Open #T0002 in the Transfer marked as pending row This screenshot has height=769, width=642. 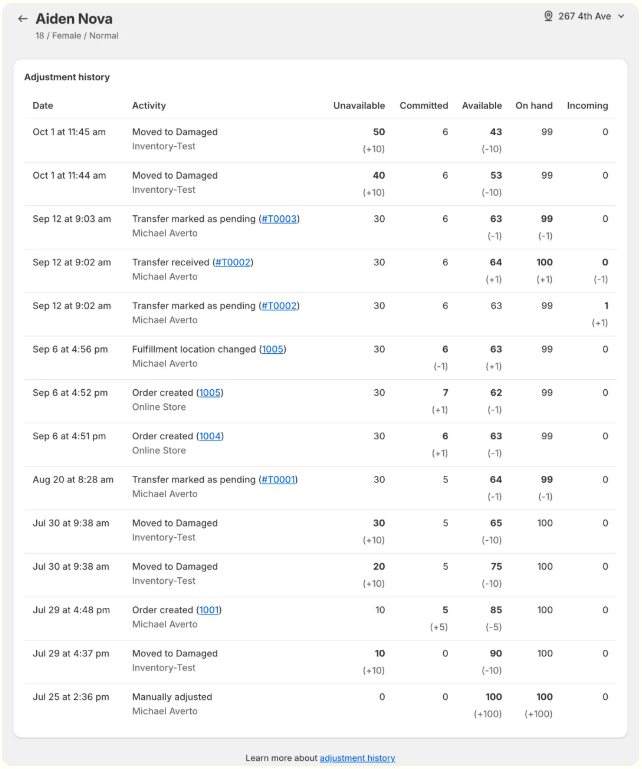[279, 306]
